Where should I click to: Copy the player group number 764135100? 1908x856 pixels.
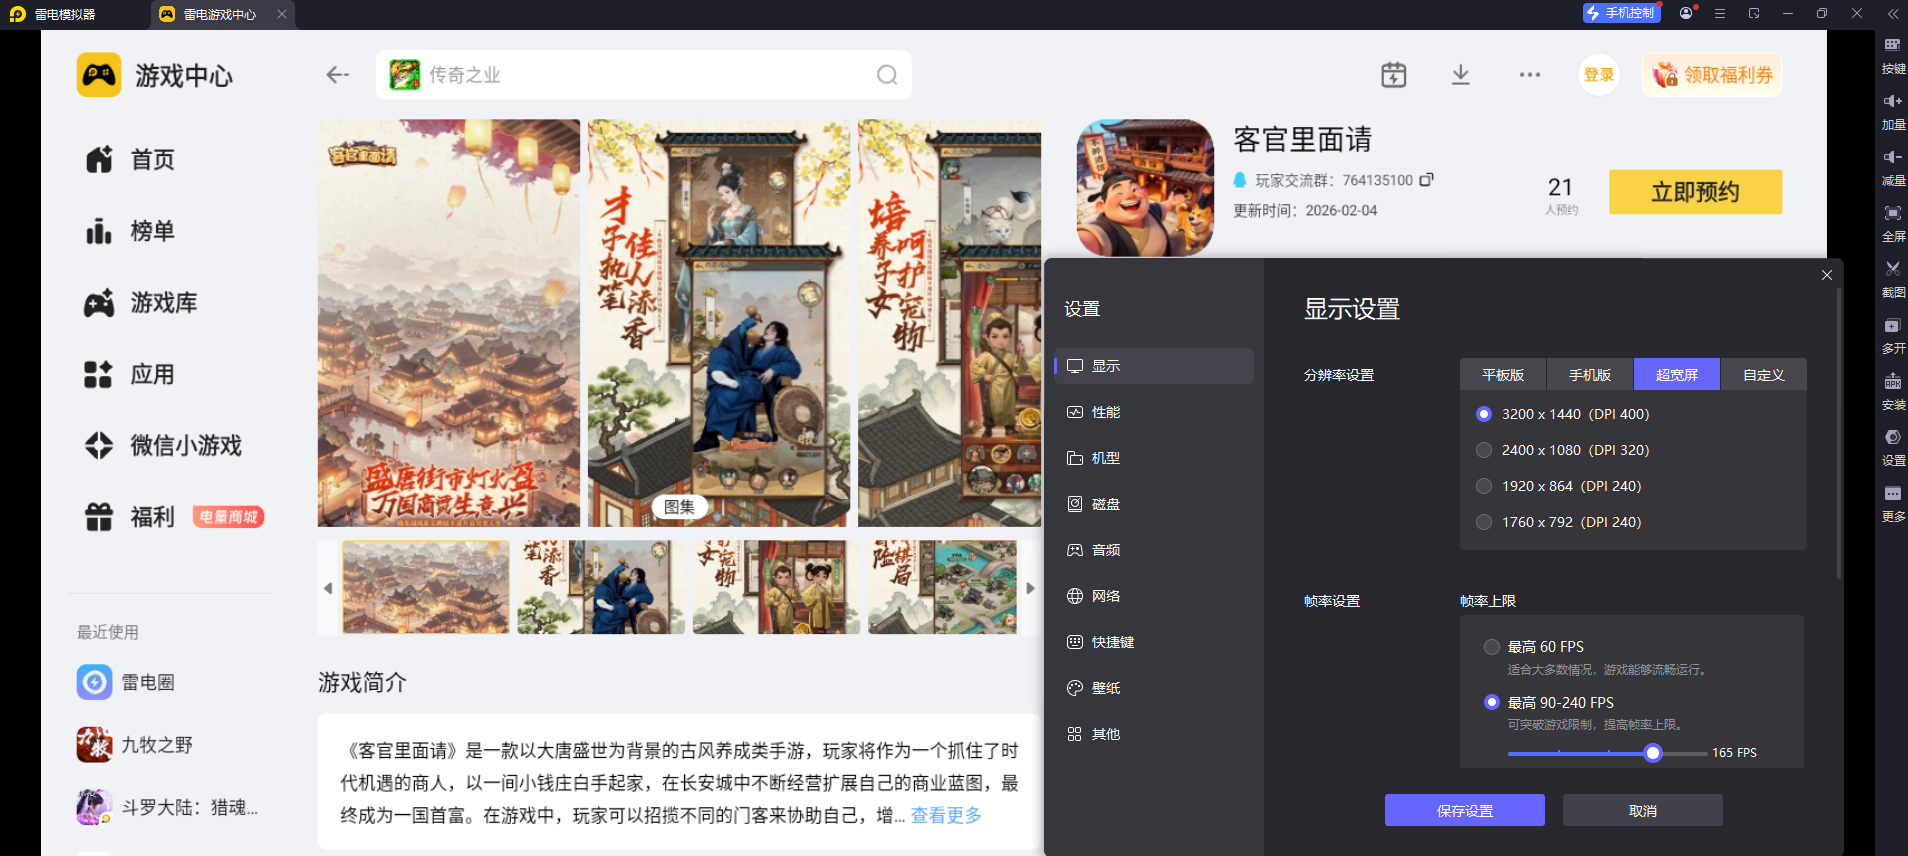point(1426,180)
